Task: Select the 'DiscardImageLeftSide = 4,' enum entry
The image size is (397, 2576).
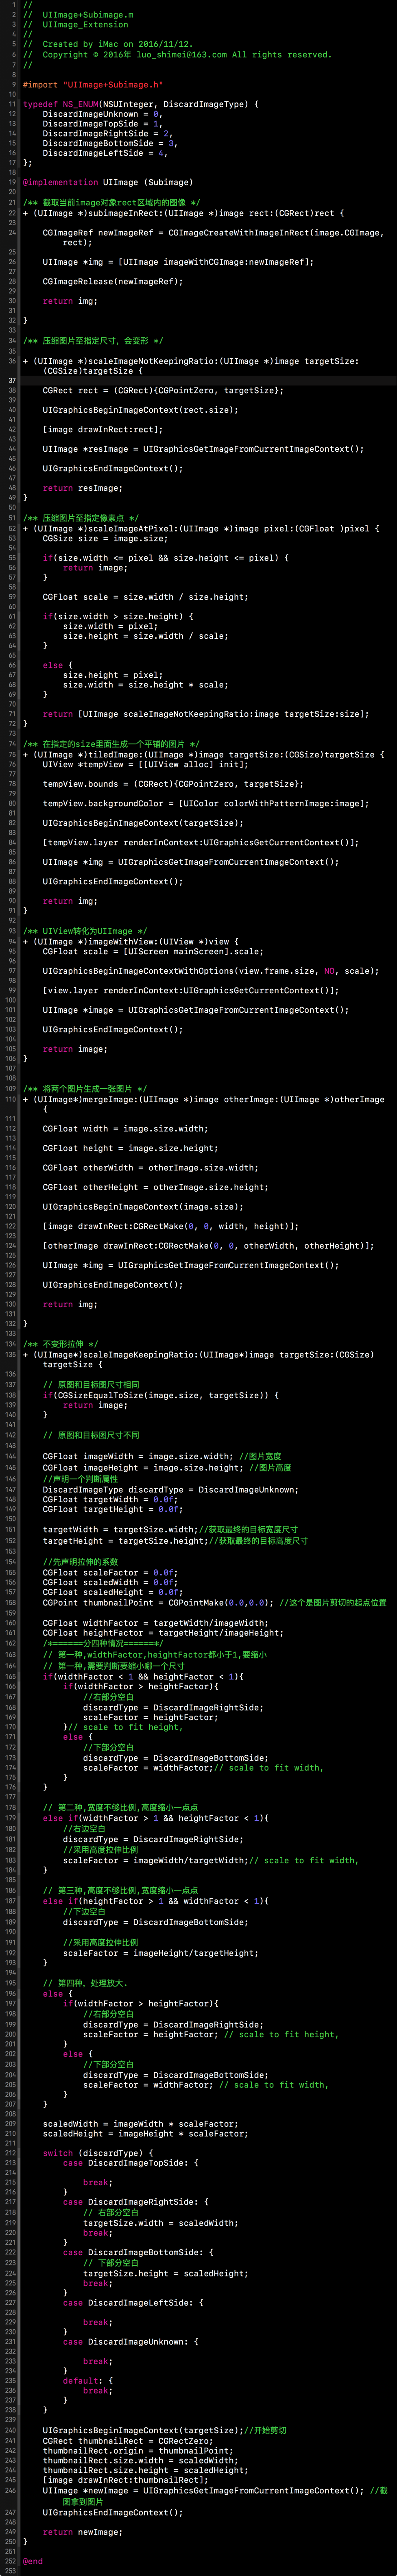Action: (x=105, y=153)
